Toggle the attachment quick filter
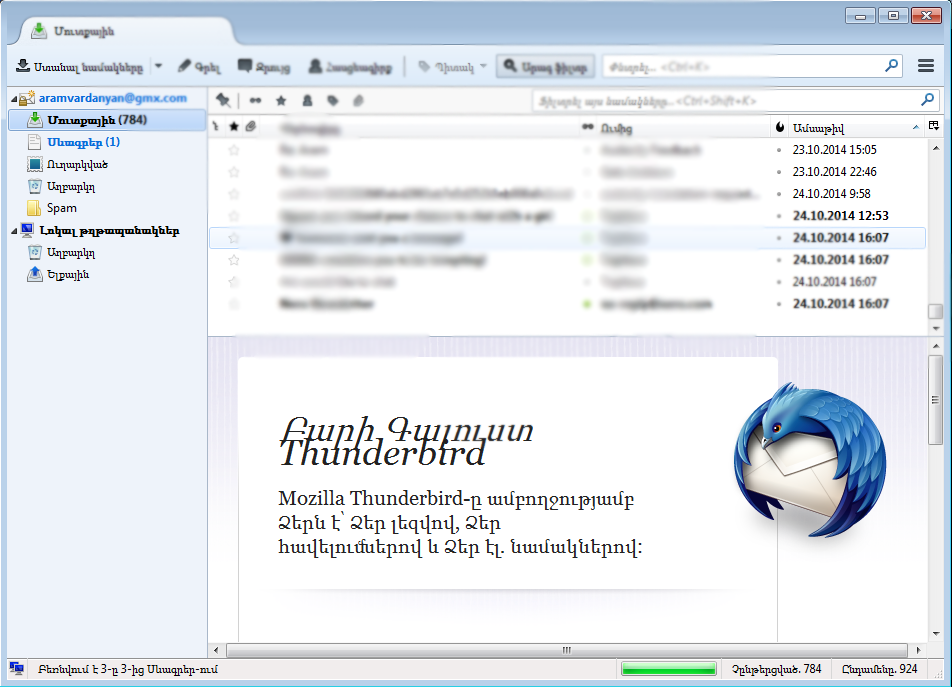The image size is (952, 687). point(358,101)
